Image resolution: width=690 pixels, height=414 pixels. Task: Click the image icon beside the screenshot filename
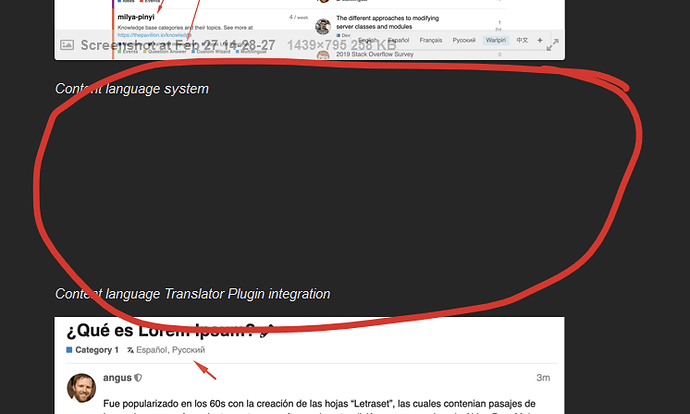click(67, 45)
